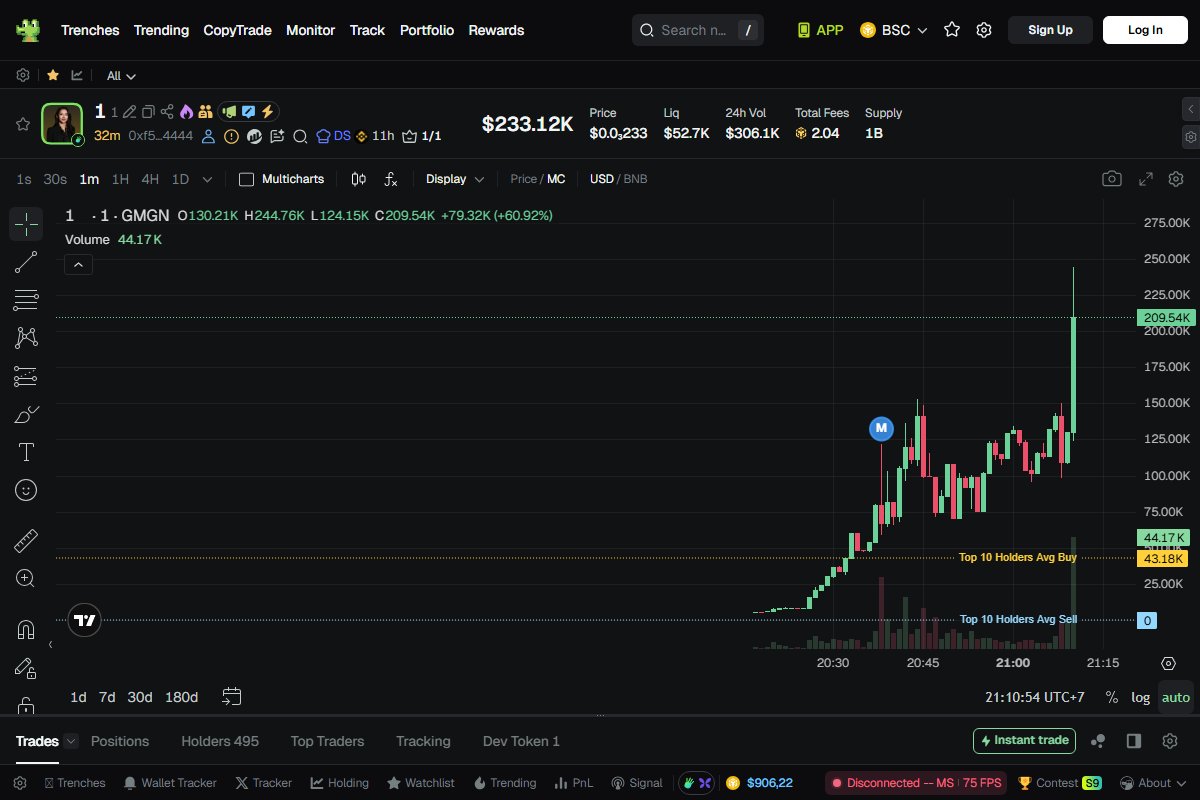Open the emoji stickers tool
The width and height of the screenshot is (1200, 800).
click(26, 490)
